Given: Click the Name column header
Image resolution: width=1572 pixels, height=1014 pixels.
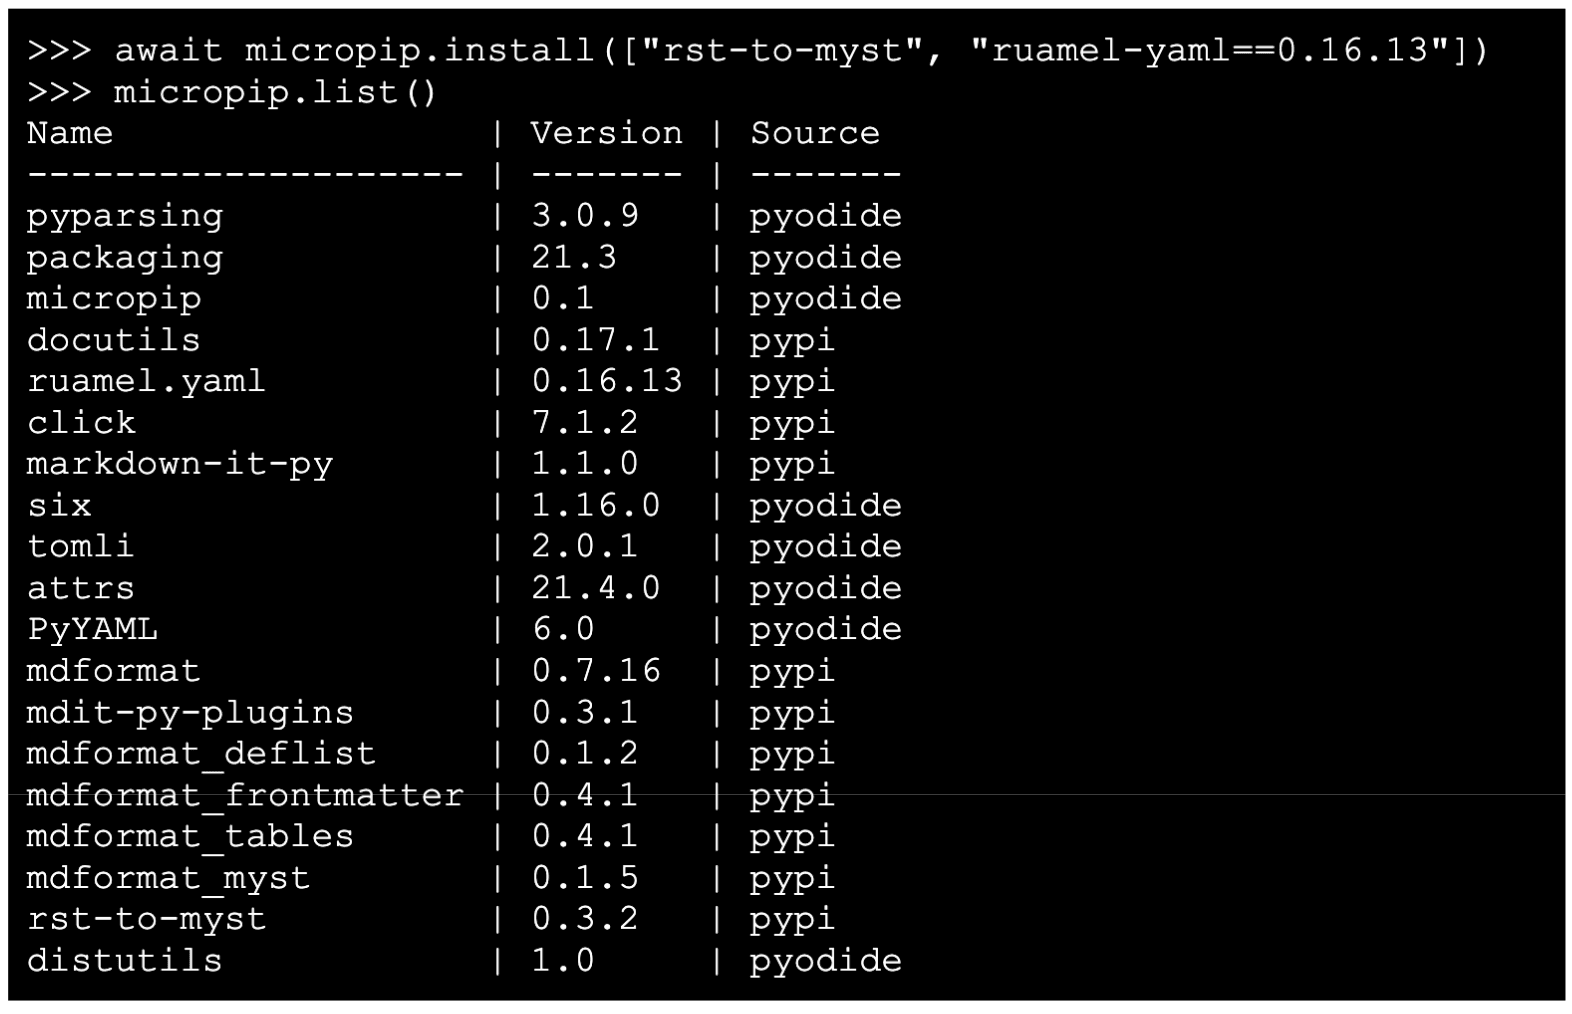Looking at the screenshot, I should (x=70, y=132).
